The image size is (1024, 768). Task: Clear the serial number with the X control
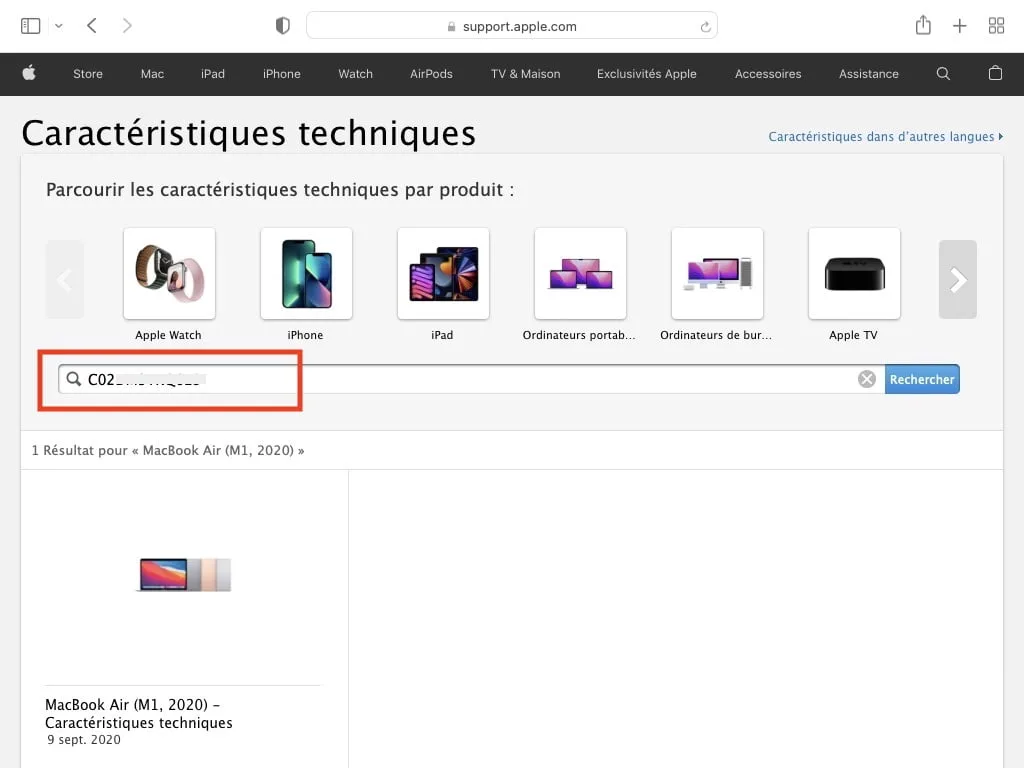click(866, 379)
